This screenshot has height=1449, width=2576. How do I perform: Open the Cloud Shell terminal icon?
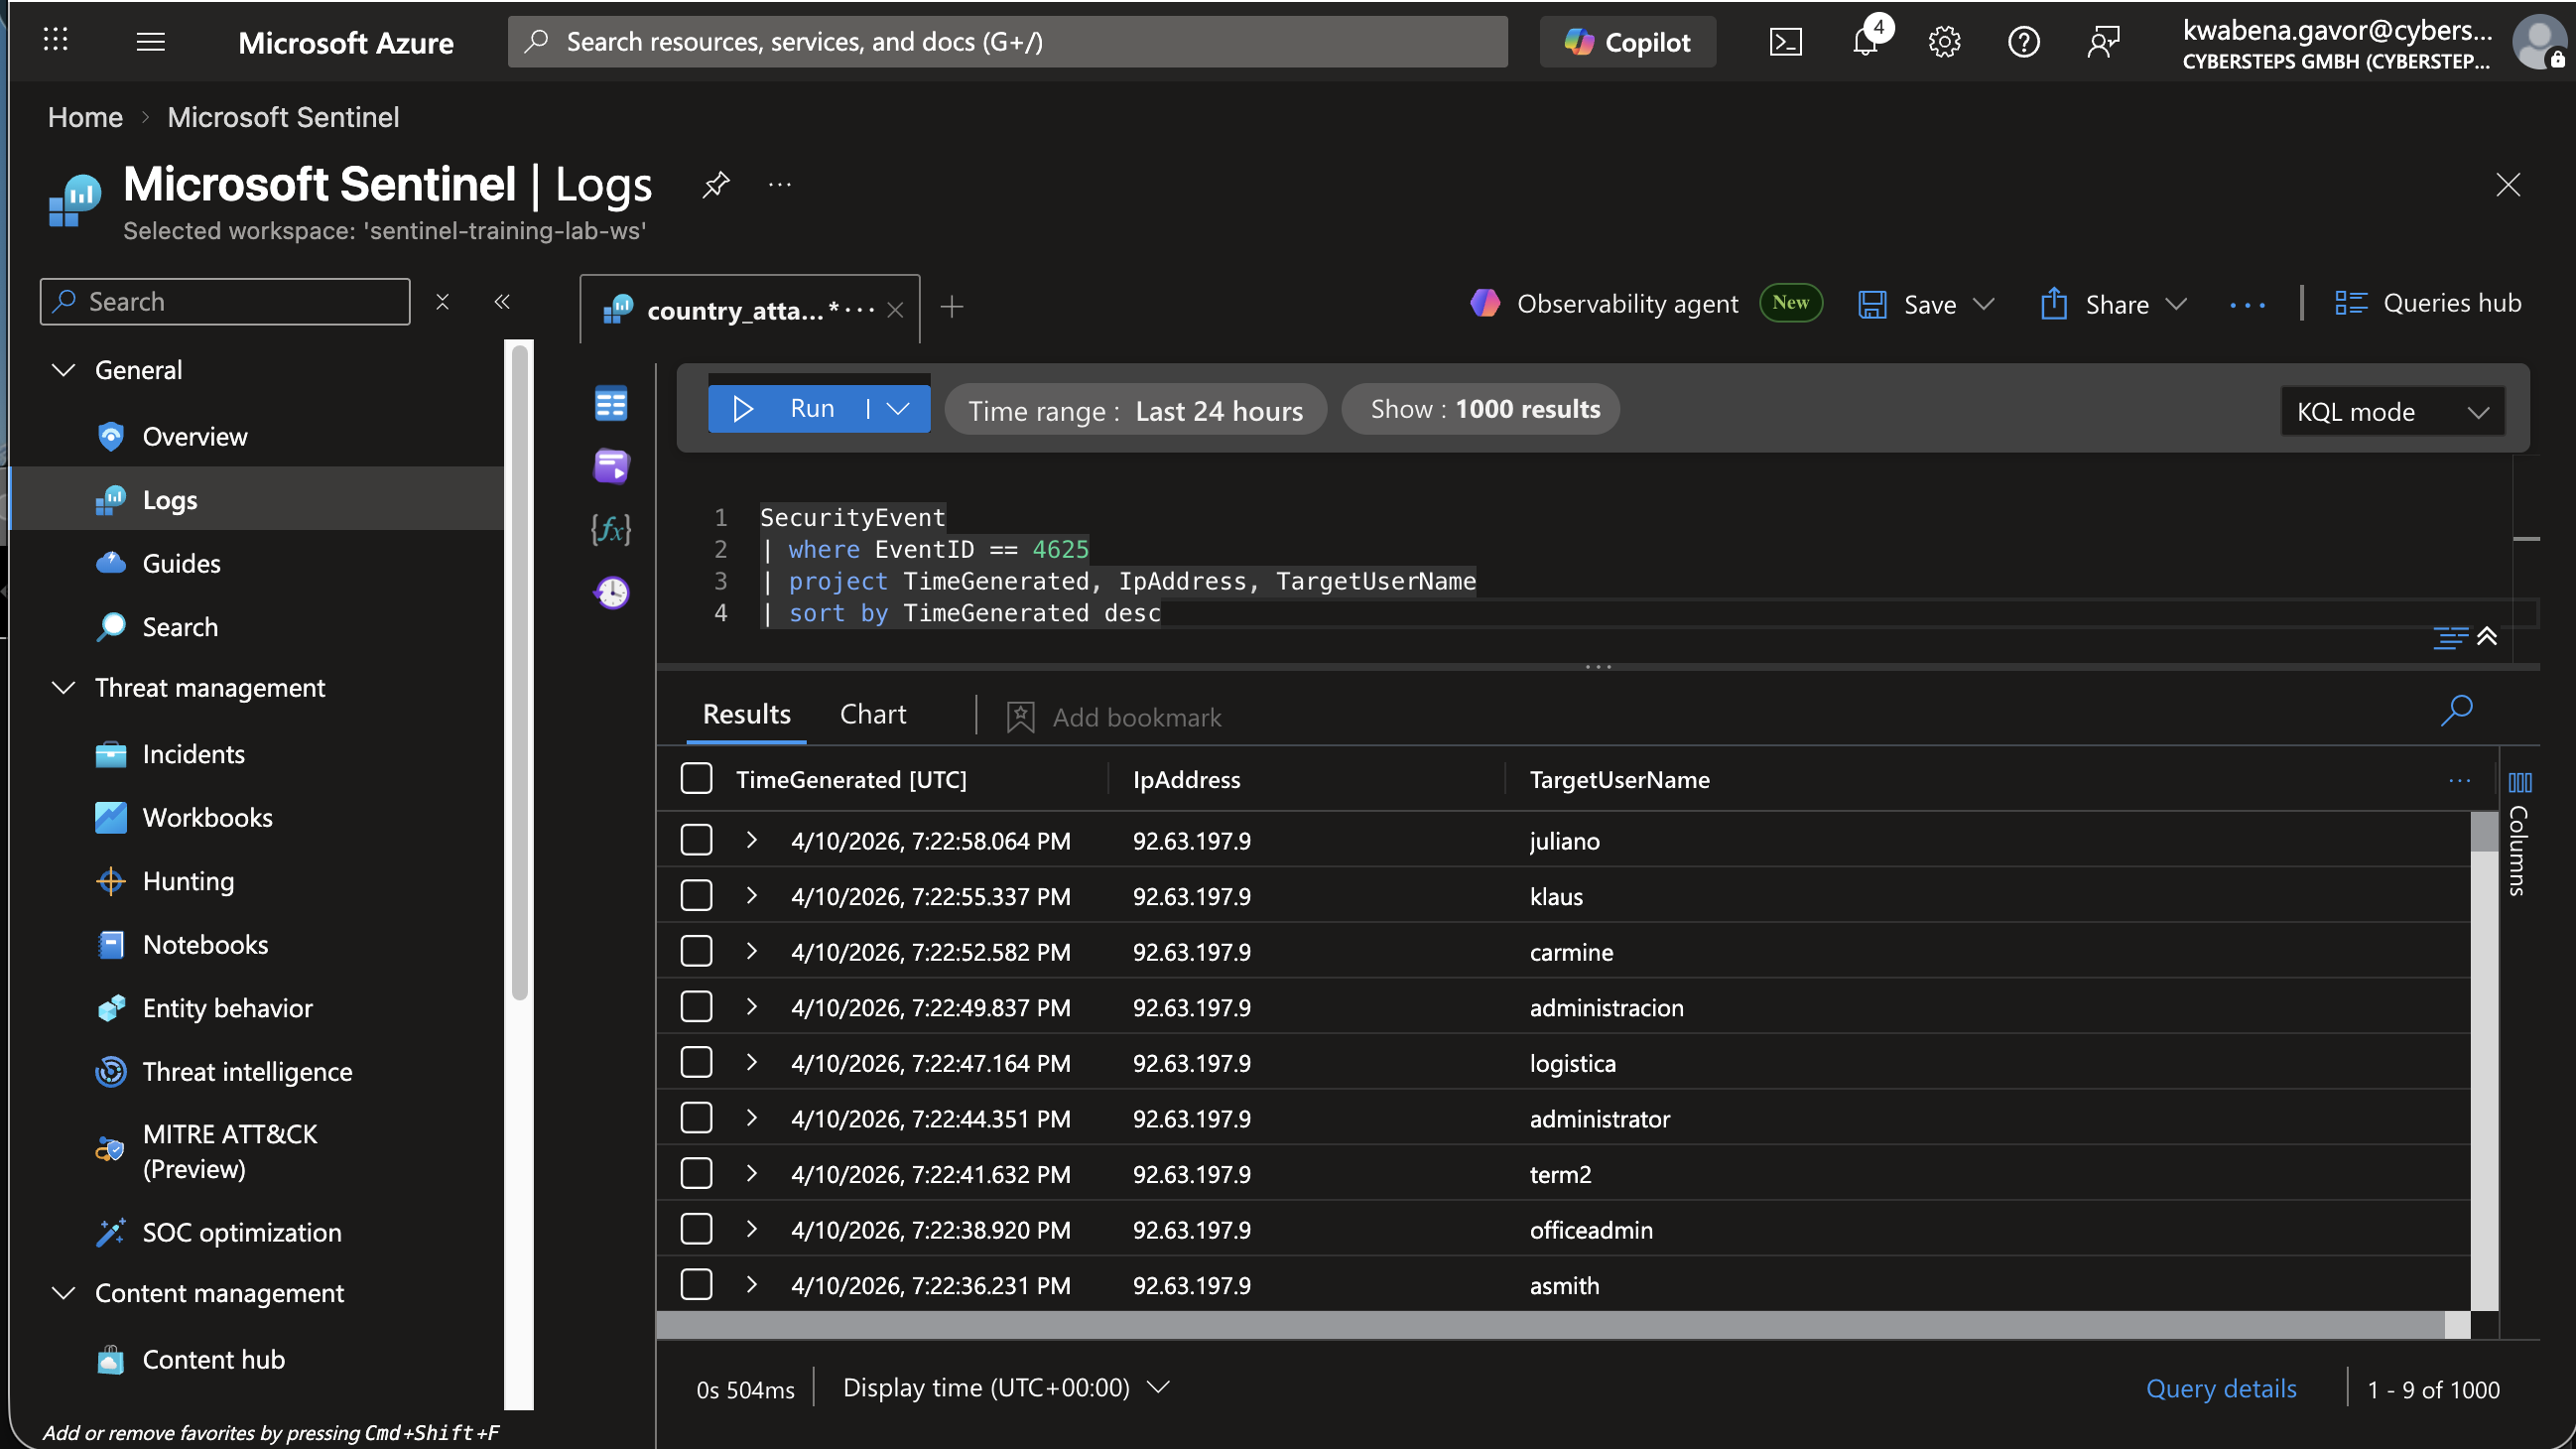click(1785, 42)
